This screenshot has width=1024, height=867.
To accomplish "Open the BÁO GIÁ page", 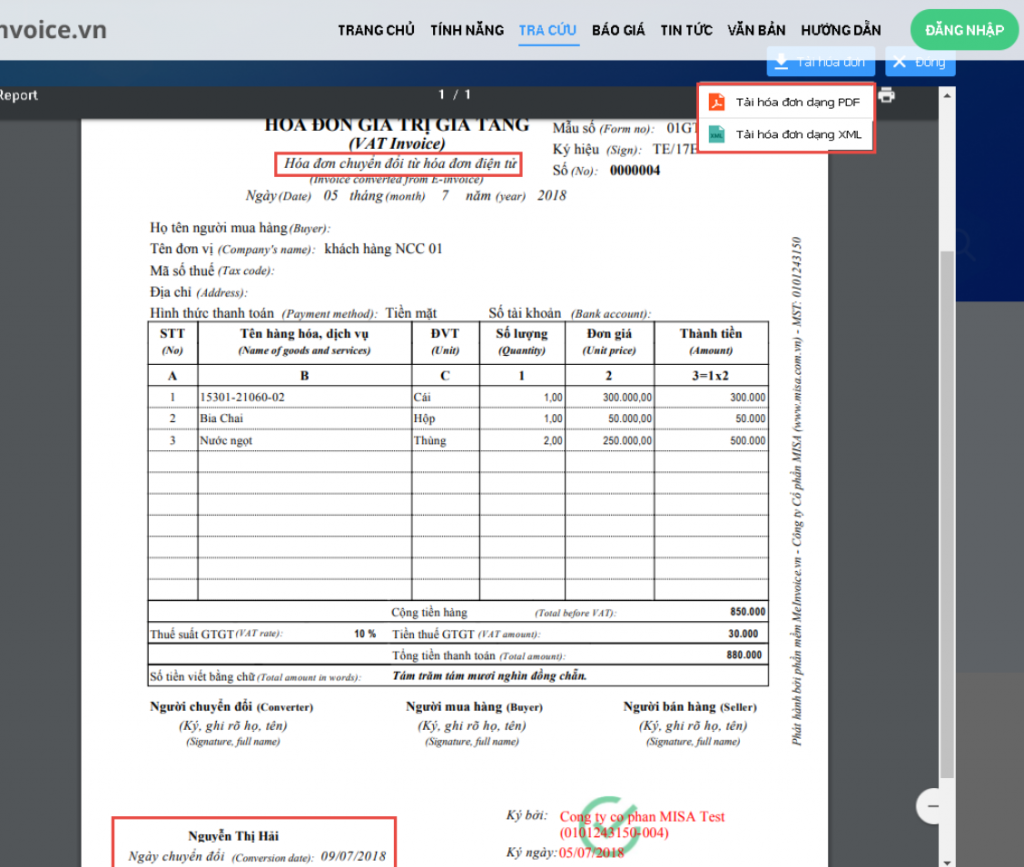I will click(618, 30).
